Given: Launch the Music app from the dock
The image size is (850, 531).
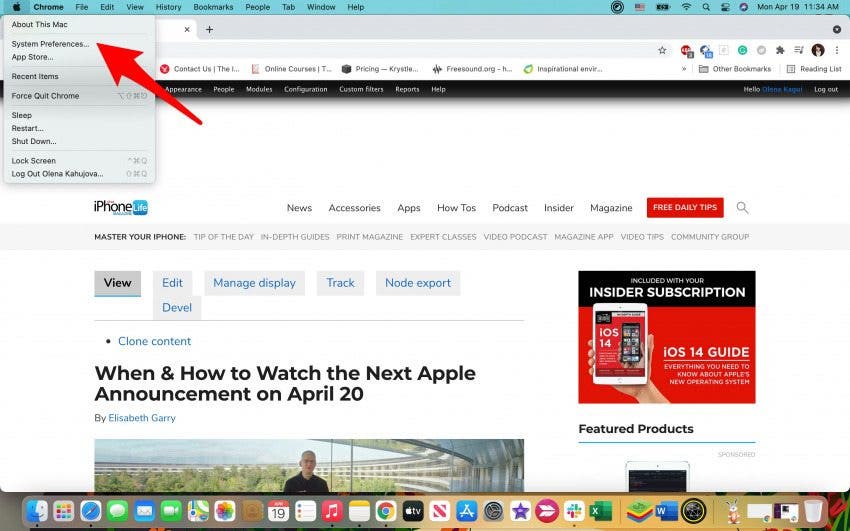Looking at the screenshot, I should coord(333,511).
